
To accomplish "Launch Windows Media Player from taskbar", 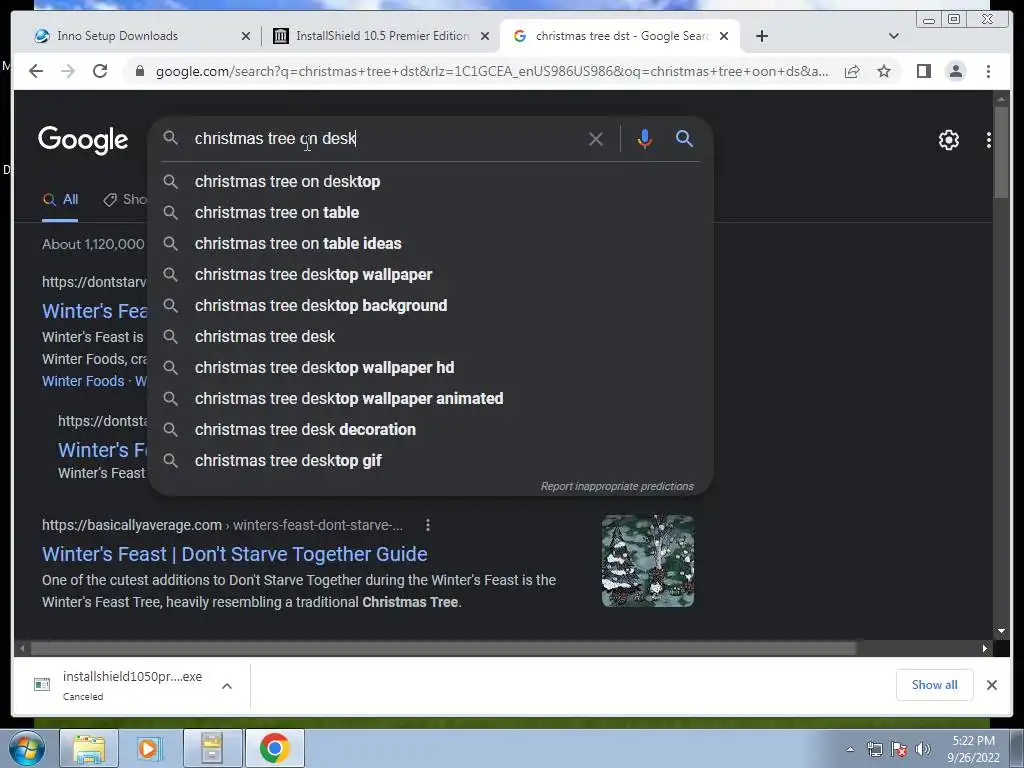I will click(149, 748).
